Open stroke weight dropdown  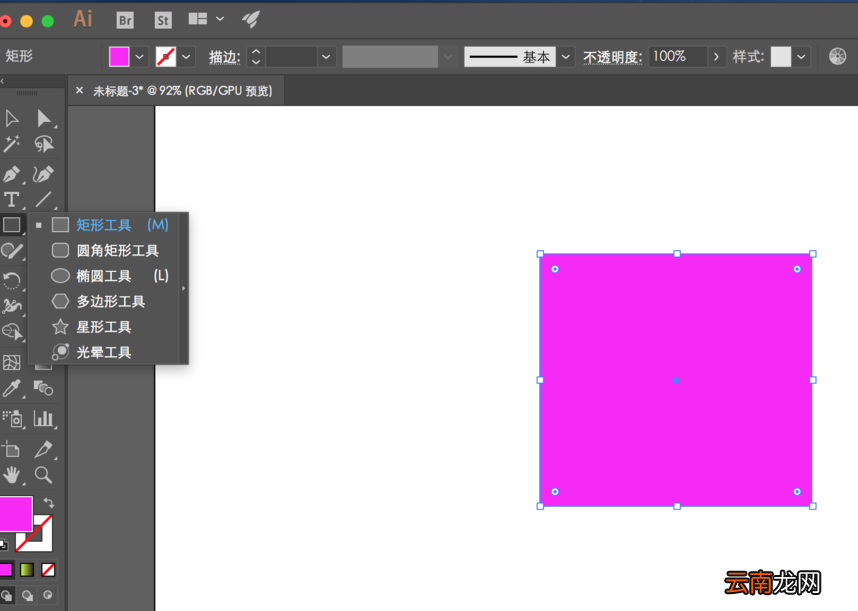coord(326,56)
